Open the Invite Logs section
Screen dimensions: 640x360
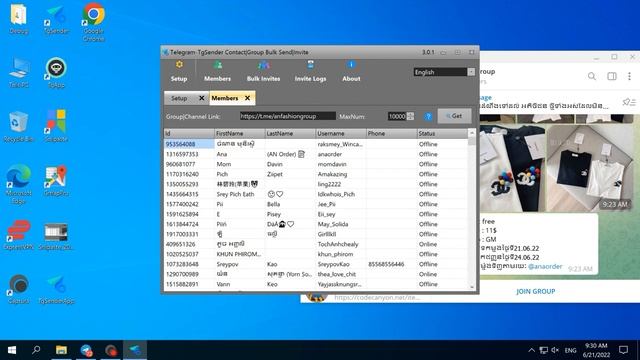point(310,71)
